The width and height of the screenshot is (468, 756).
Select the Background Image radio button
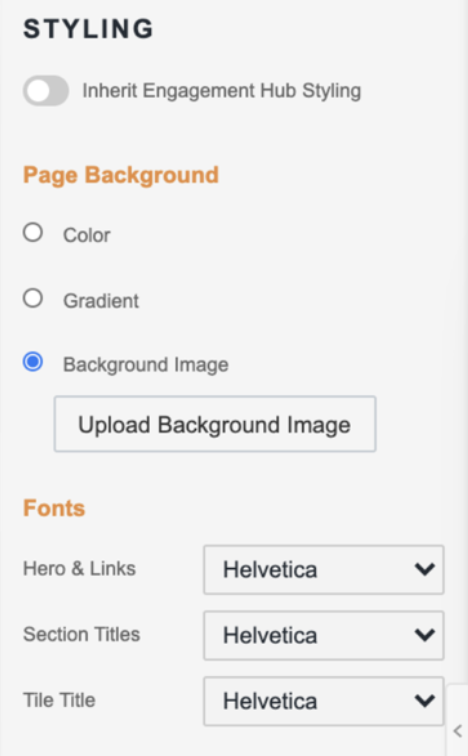[33, 362]
